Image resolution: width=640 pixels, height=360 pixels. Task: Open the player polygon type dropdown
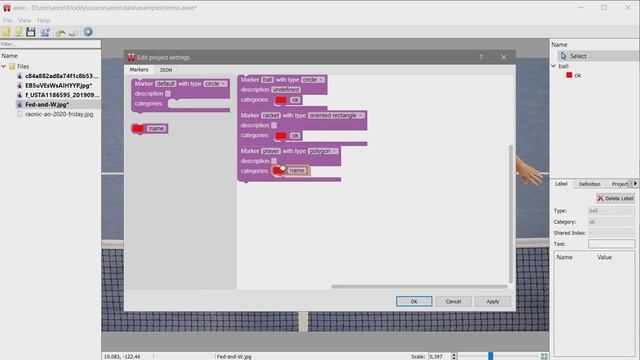[x=323, y=151]
